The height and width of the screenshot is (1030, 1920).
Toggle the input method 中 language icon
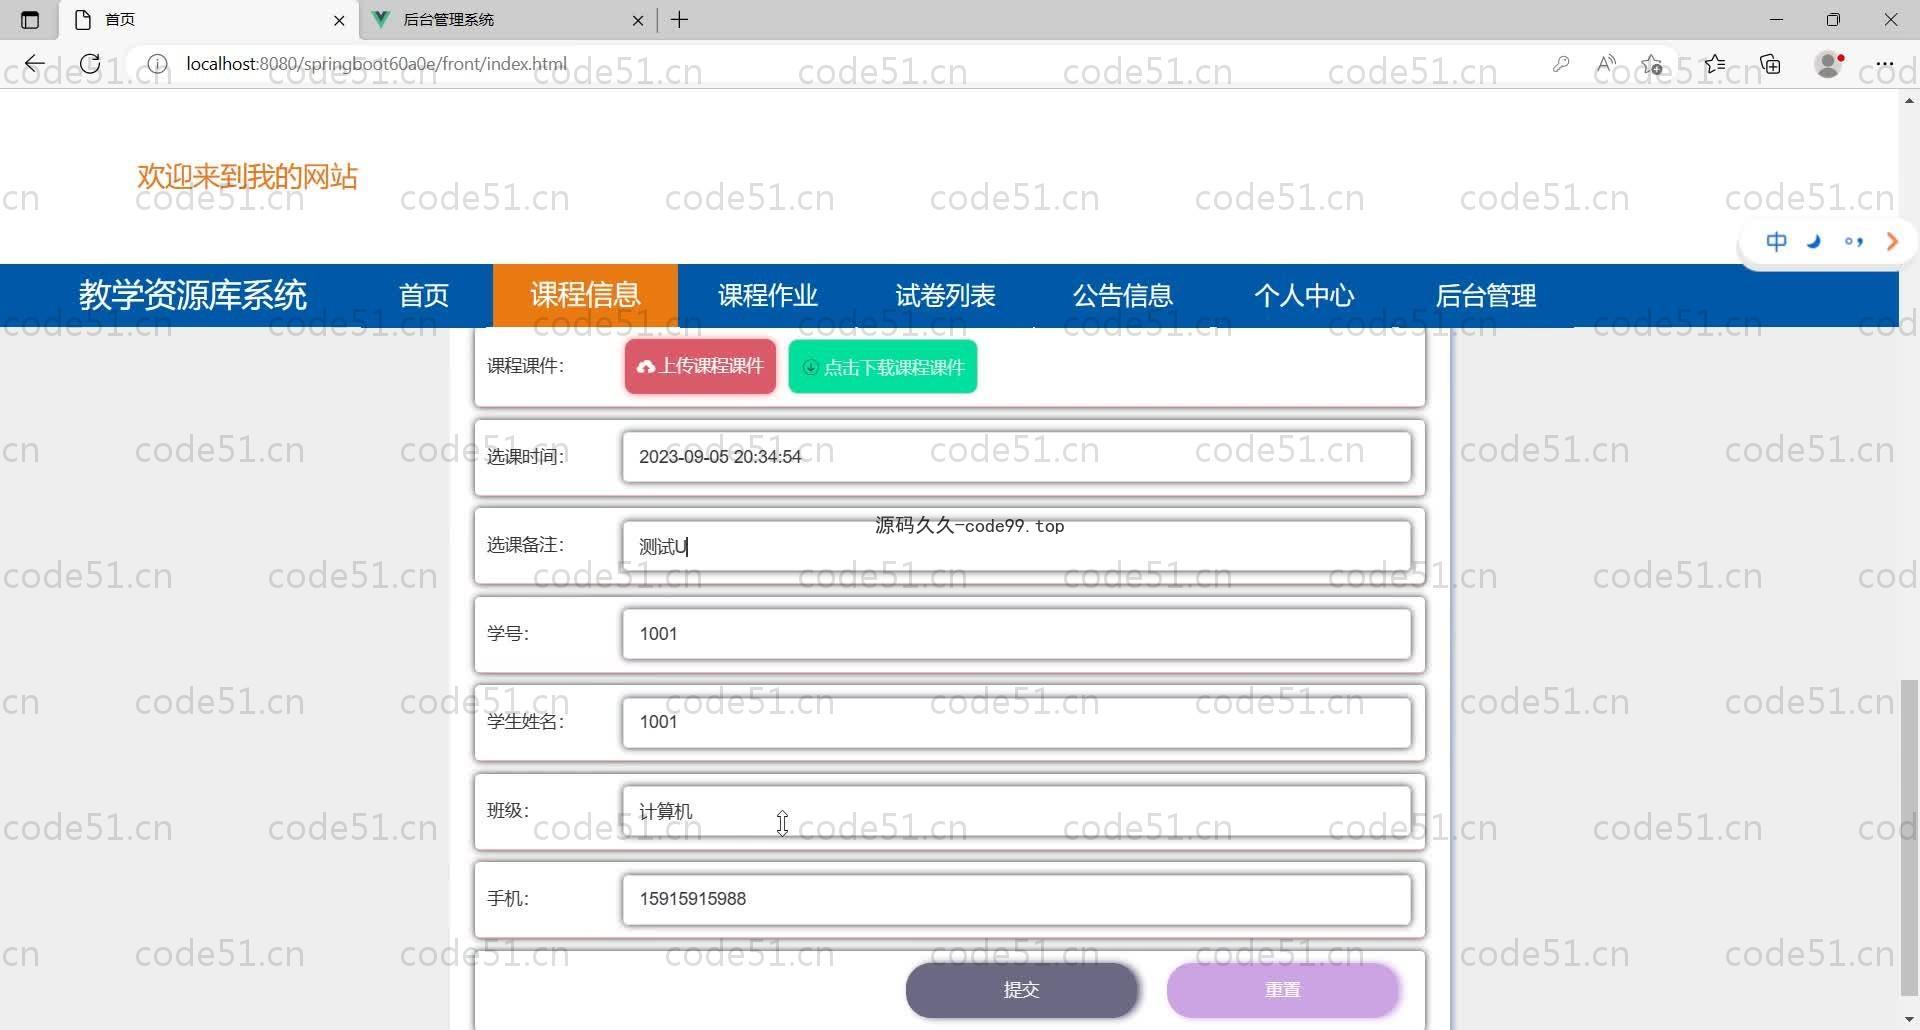(1777, 241)
